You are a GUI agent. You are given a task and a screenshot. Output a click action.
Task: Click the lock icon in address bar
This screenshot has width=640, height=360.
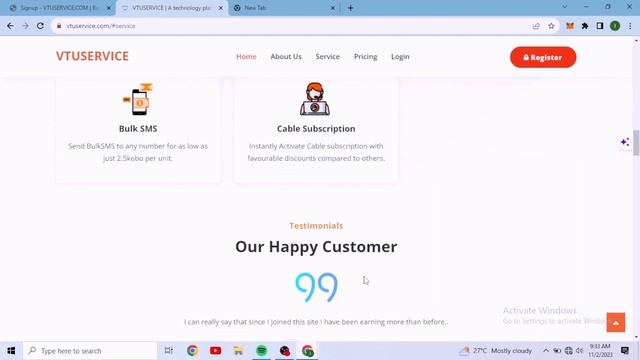point(59,26)
